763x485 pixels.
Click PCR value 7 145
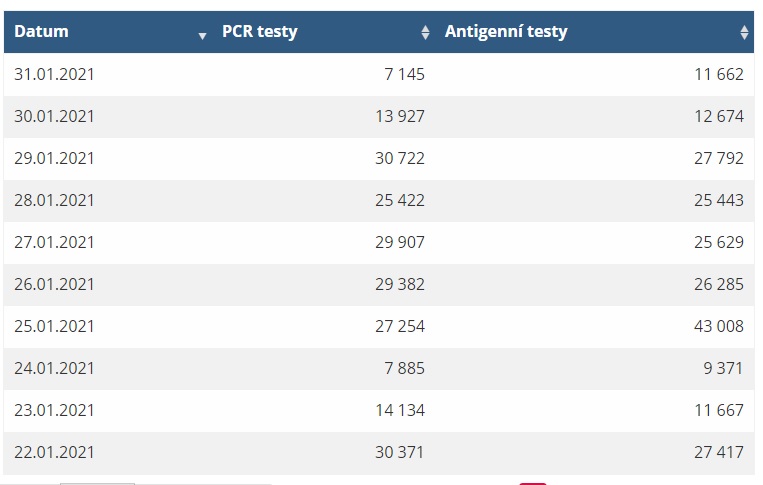404,74
